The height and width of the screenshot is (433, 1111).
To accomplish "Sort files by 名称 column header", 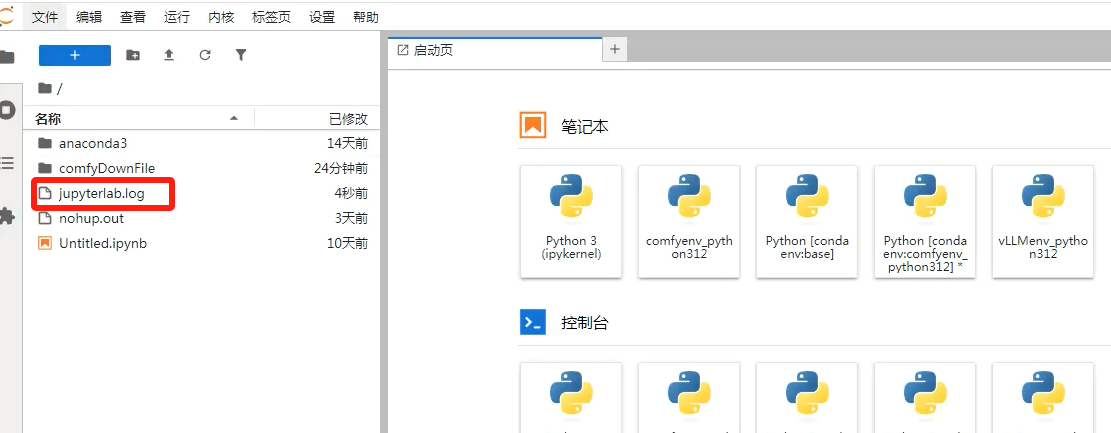I will tap(138, 118).
